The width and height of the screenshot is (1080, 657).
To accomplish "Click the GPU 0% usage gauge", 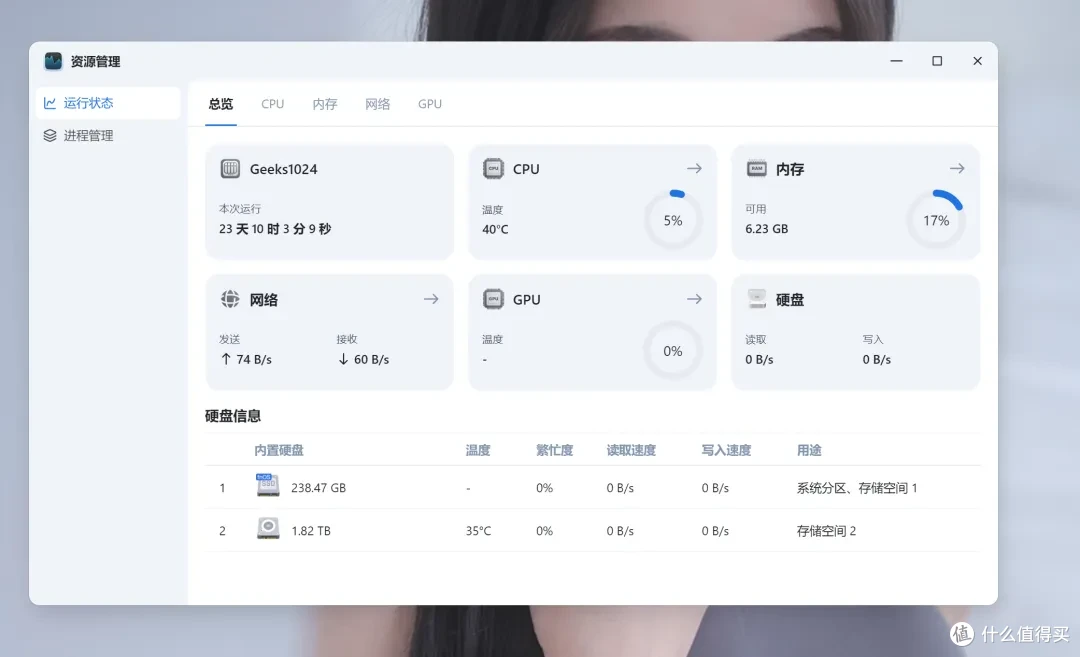I will (673, 351).
